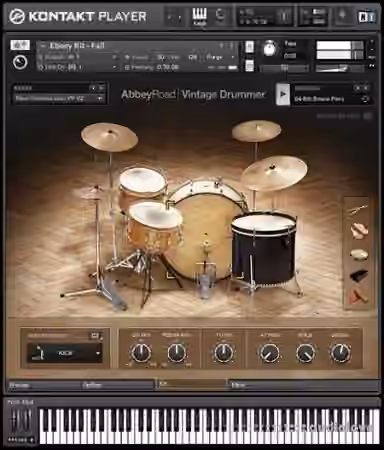Toggle the Keyb on-screen keyboard icon
The height and width of the screenshot is (450, 384).
200,16
